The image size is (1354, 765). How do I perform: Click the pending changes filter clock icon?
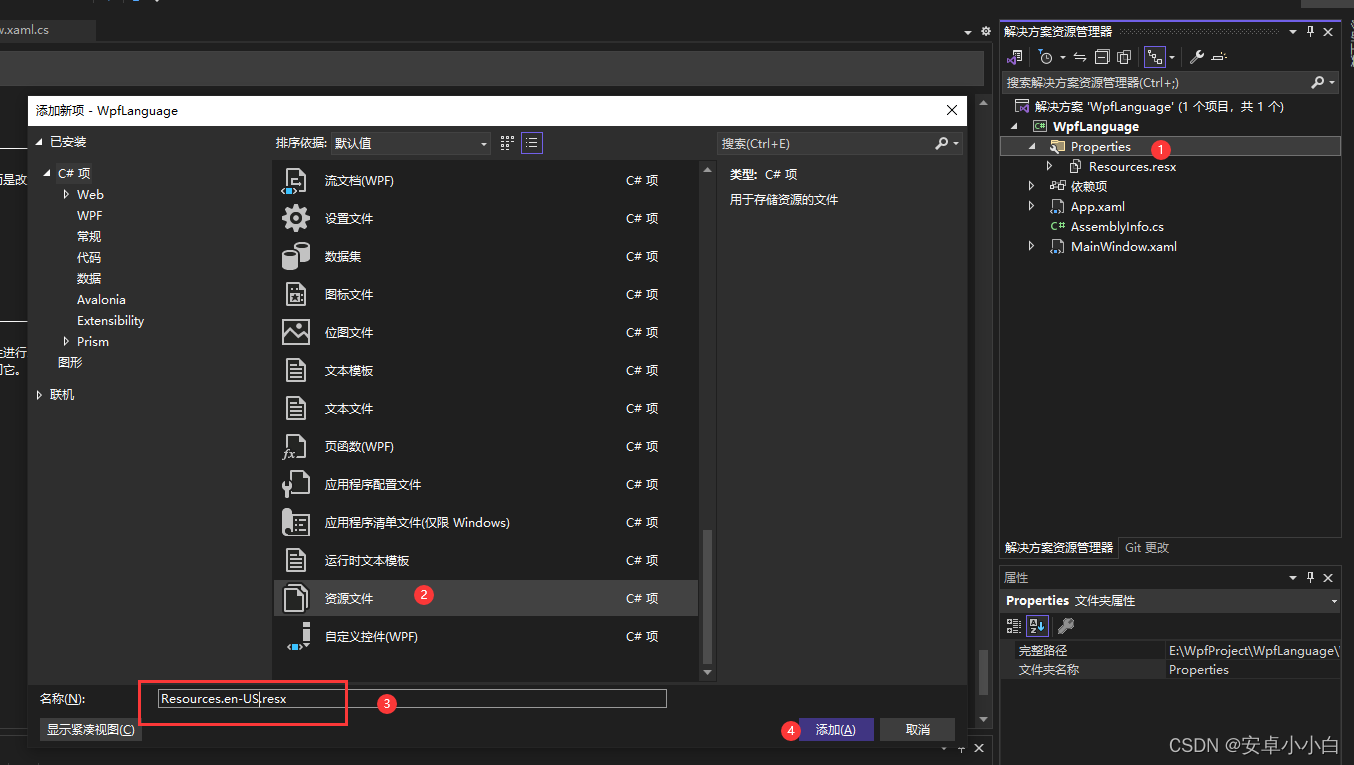coord(1045,57)
